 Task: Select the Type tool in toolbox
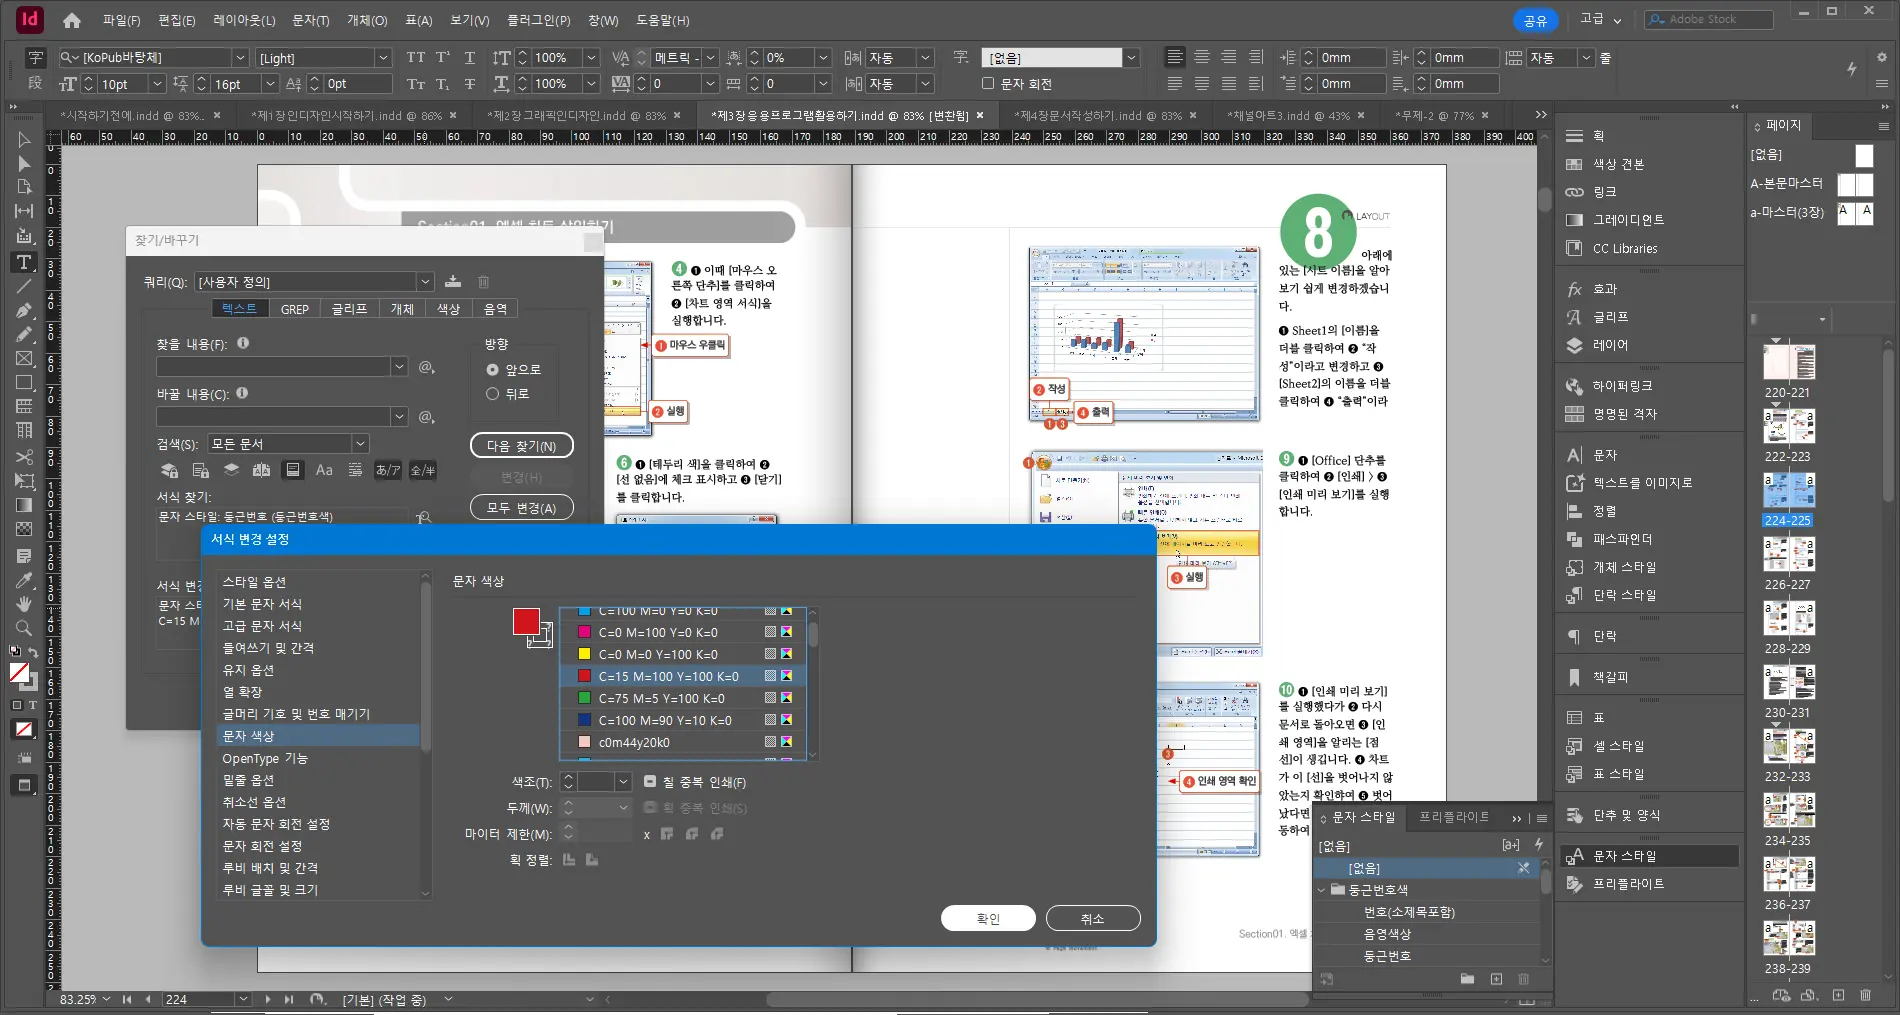pos(24,262)
